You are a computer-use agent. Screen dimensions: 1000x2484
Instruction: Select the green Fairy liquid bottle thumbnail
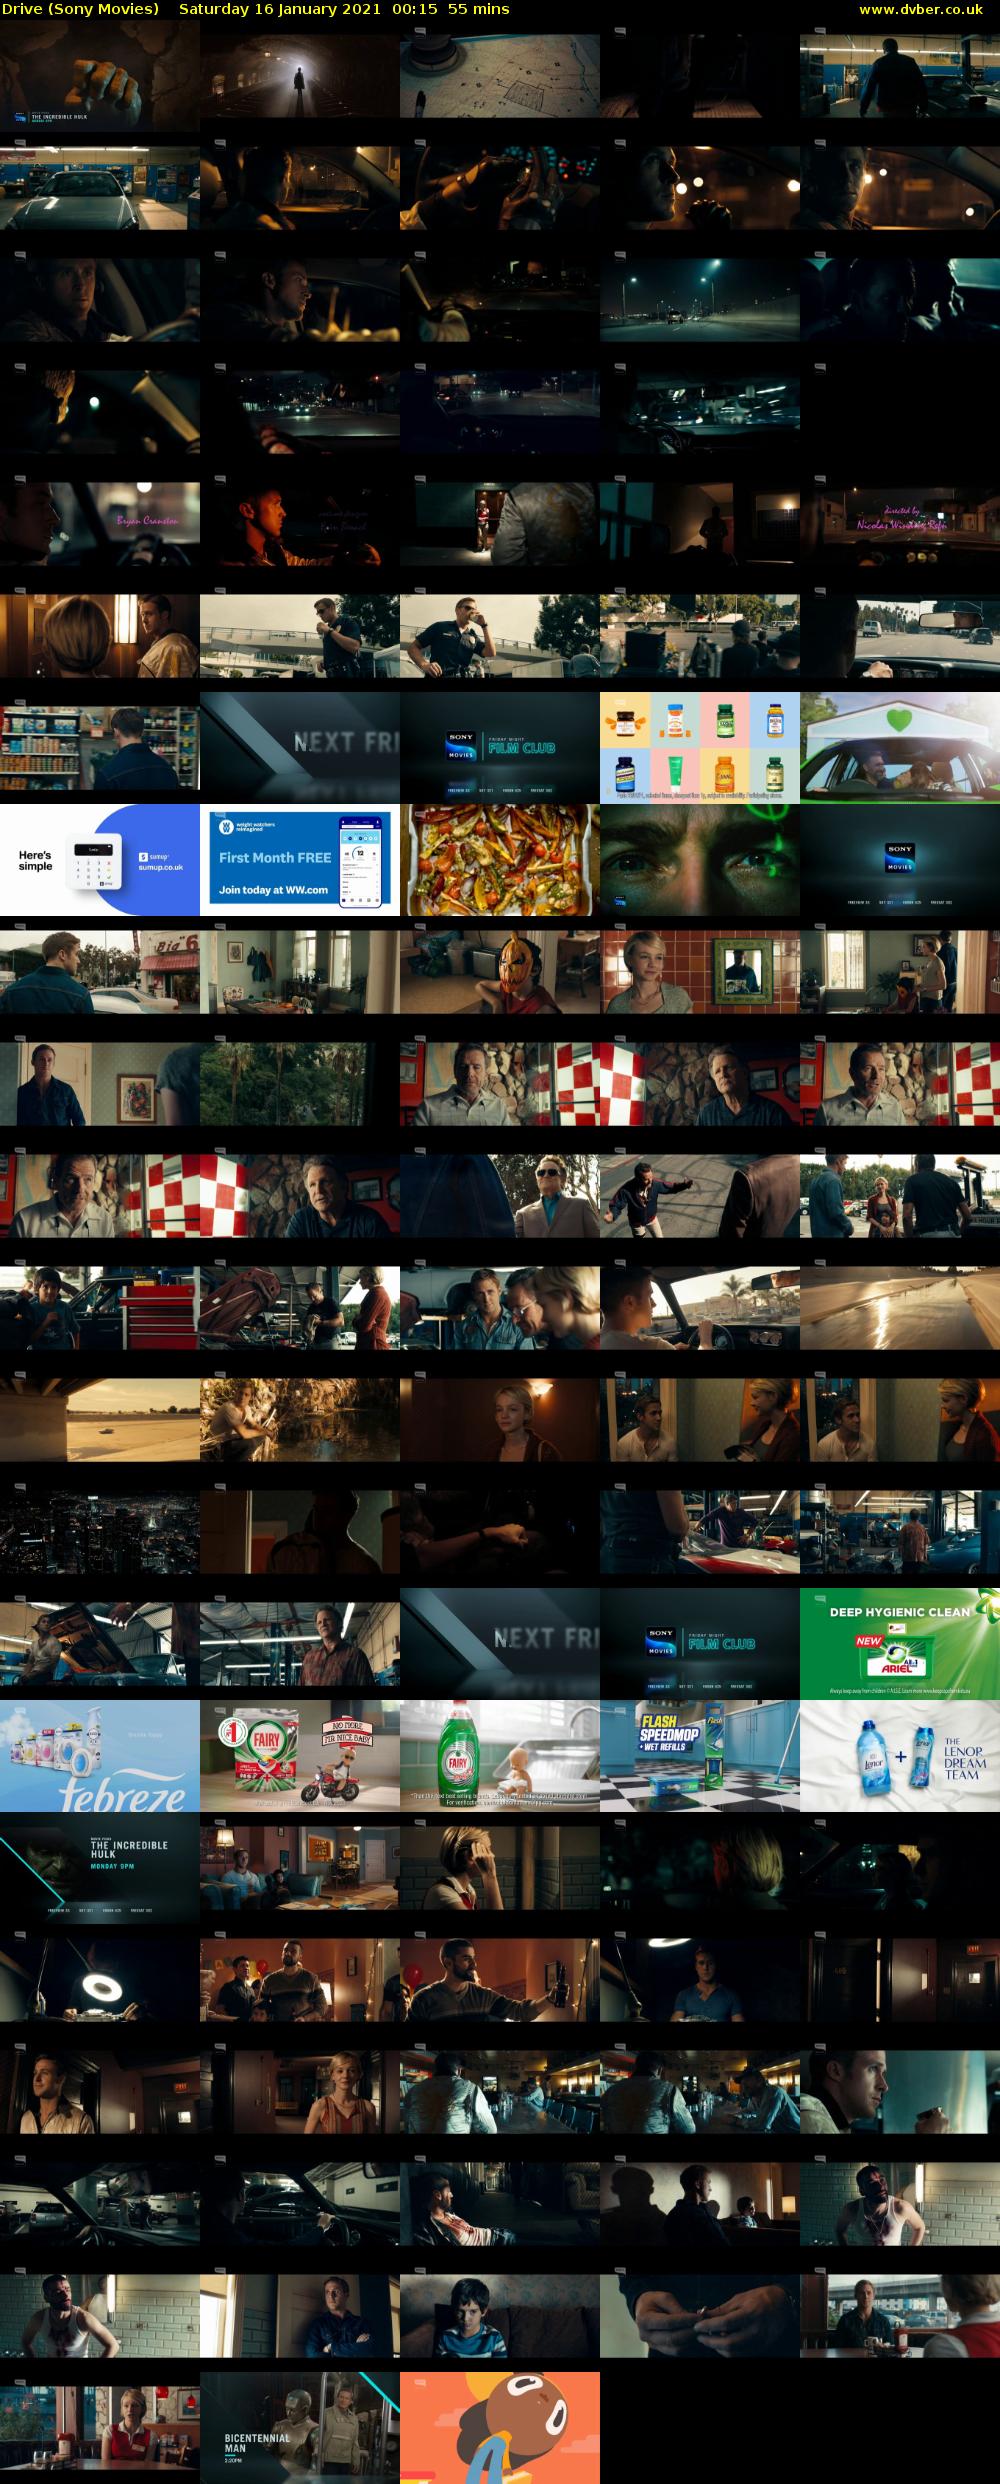pos(500,1756)
